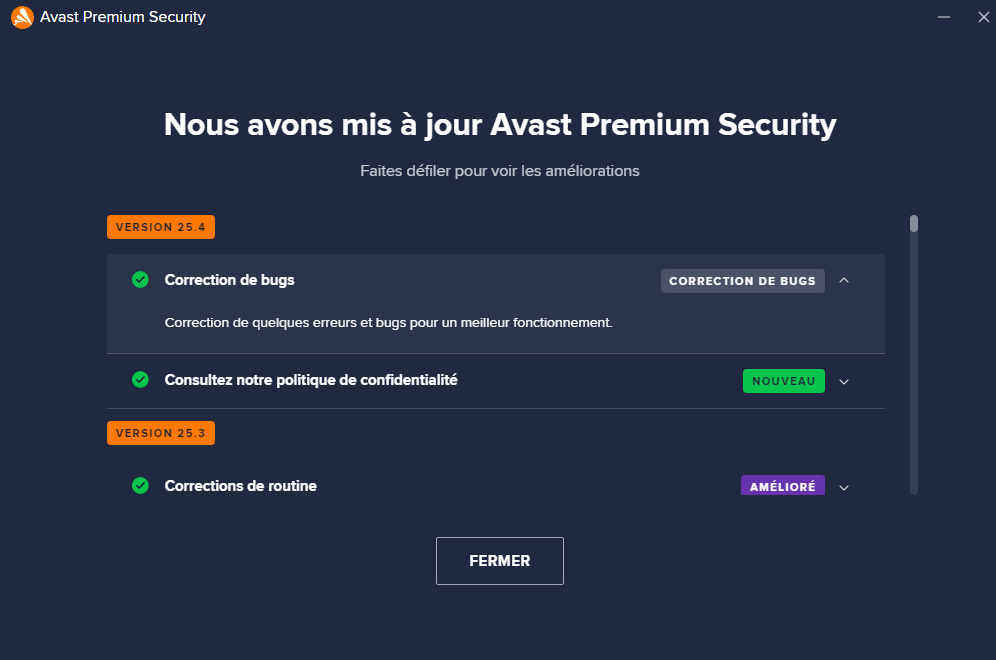Expand the politique de confidentialité chevron

point(844,382)
